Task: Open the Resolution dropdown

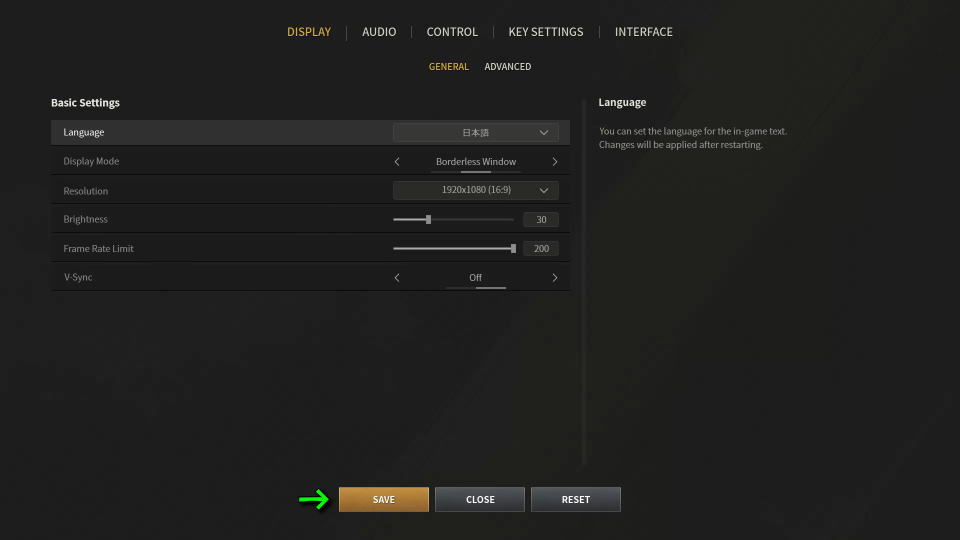Action: (476, 190)
